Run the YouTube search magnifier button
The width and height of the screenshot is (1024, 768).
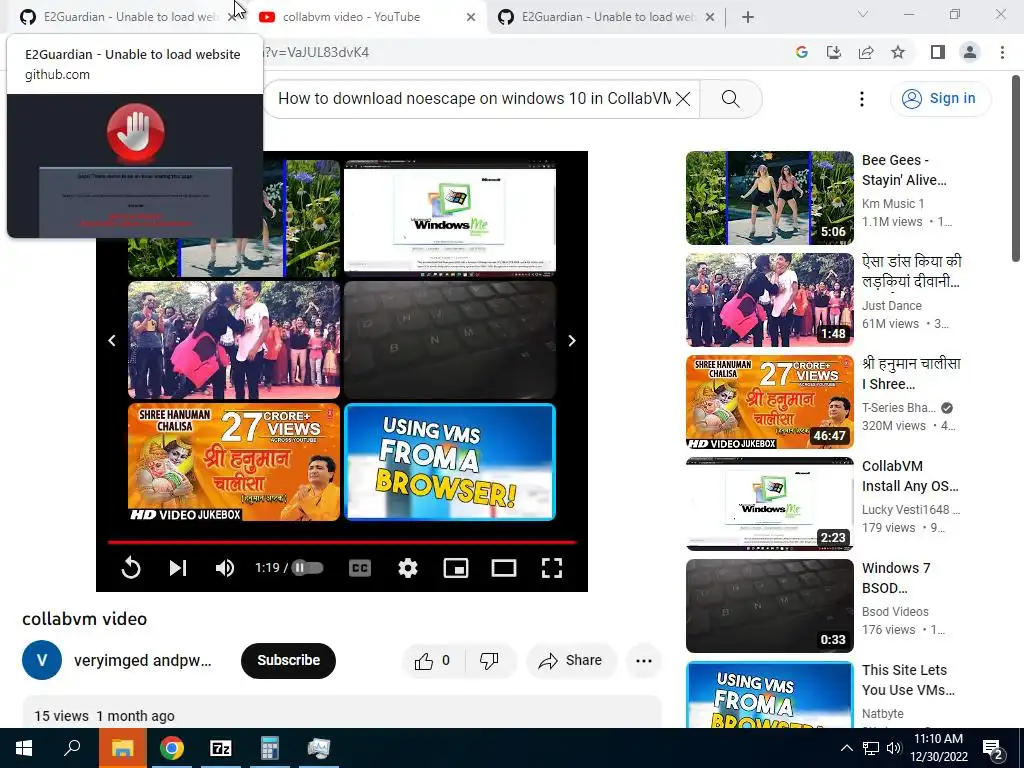click(x=731, y=99)
